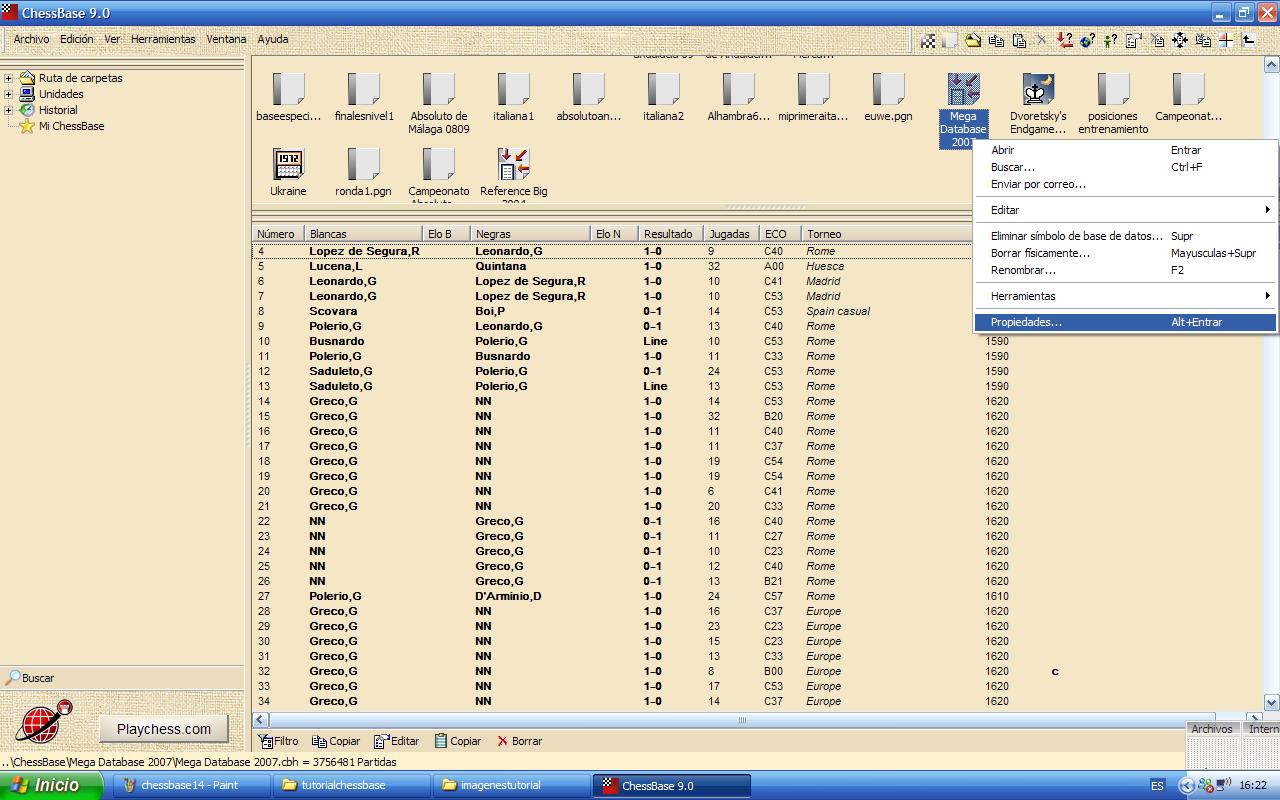Click the open folder toolbar icon
The width and height of the screenshot is (1280, 800).
973,40
